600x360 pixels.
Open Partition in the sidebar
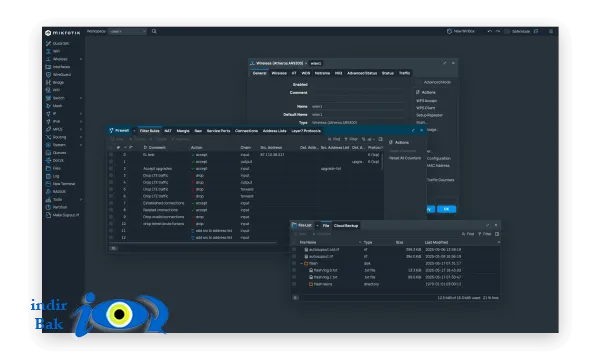tap(57, 207)
